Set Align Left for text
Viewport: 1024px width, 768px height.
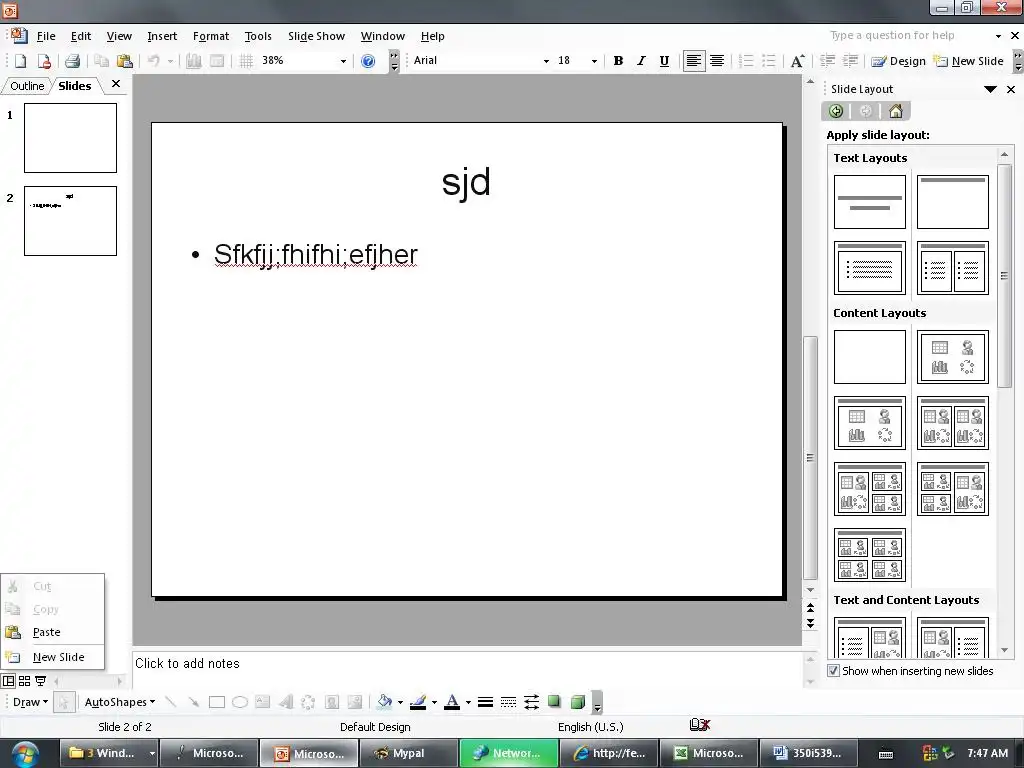pos(694,61)
